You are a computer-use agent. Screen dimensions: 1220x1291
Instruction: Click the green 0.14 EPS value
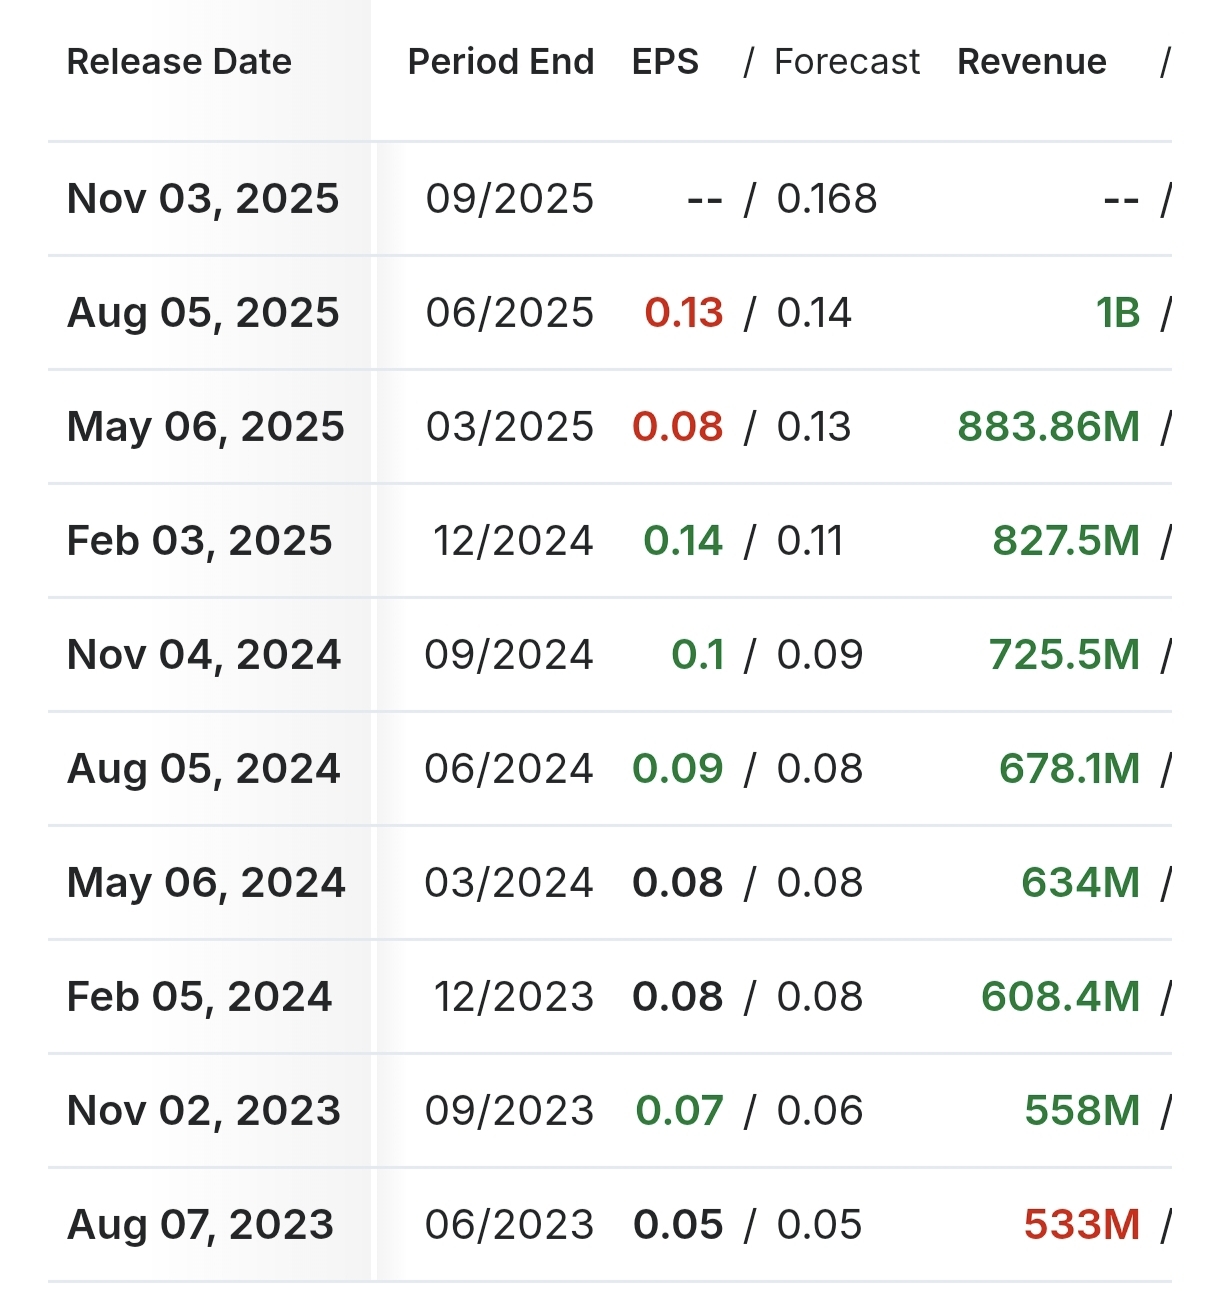(682, 541)
